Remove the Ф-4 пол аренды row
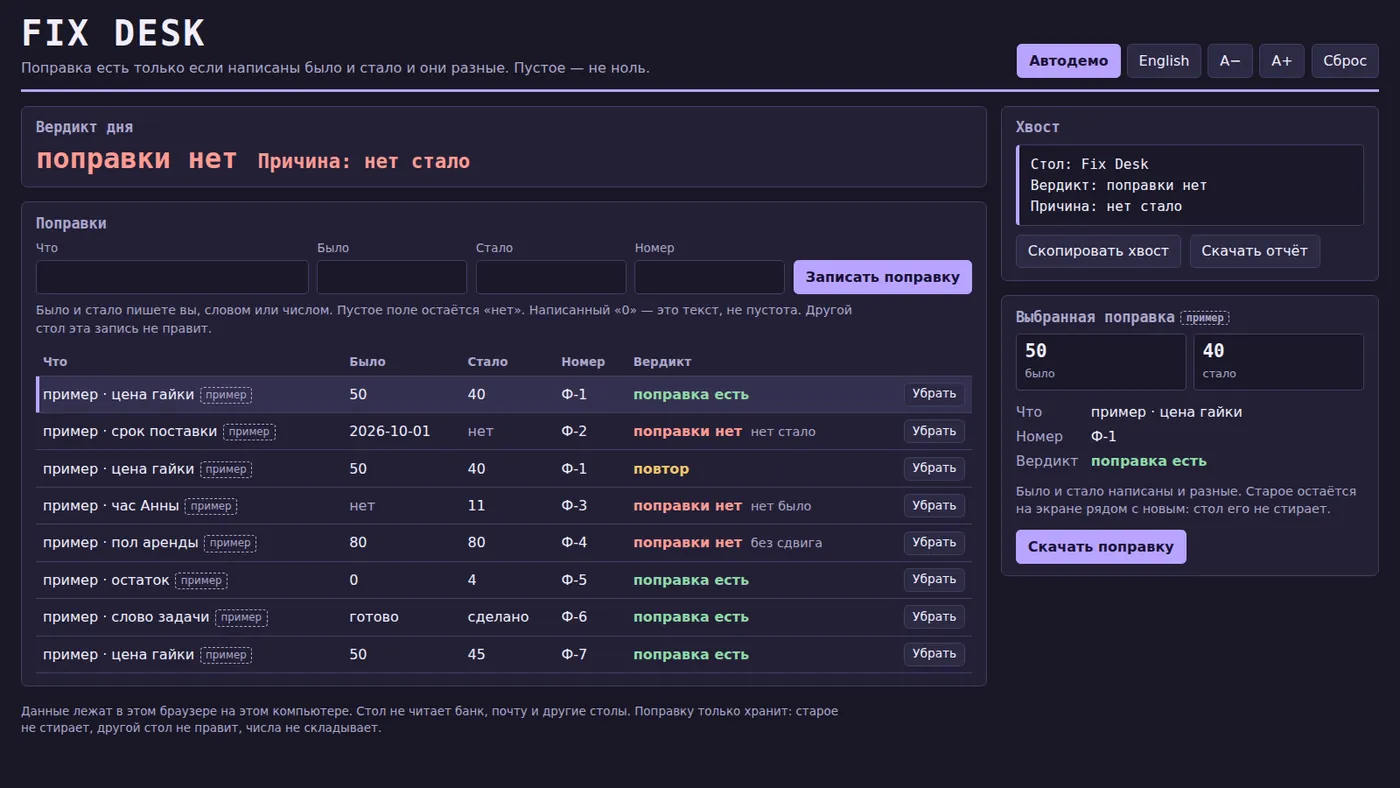1400x788 pixels. click(934, 542)
